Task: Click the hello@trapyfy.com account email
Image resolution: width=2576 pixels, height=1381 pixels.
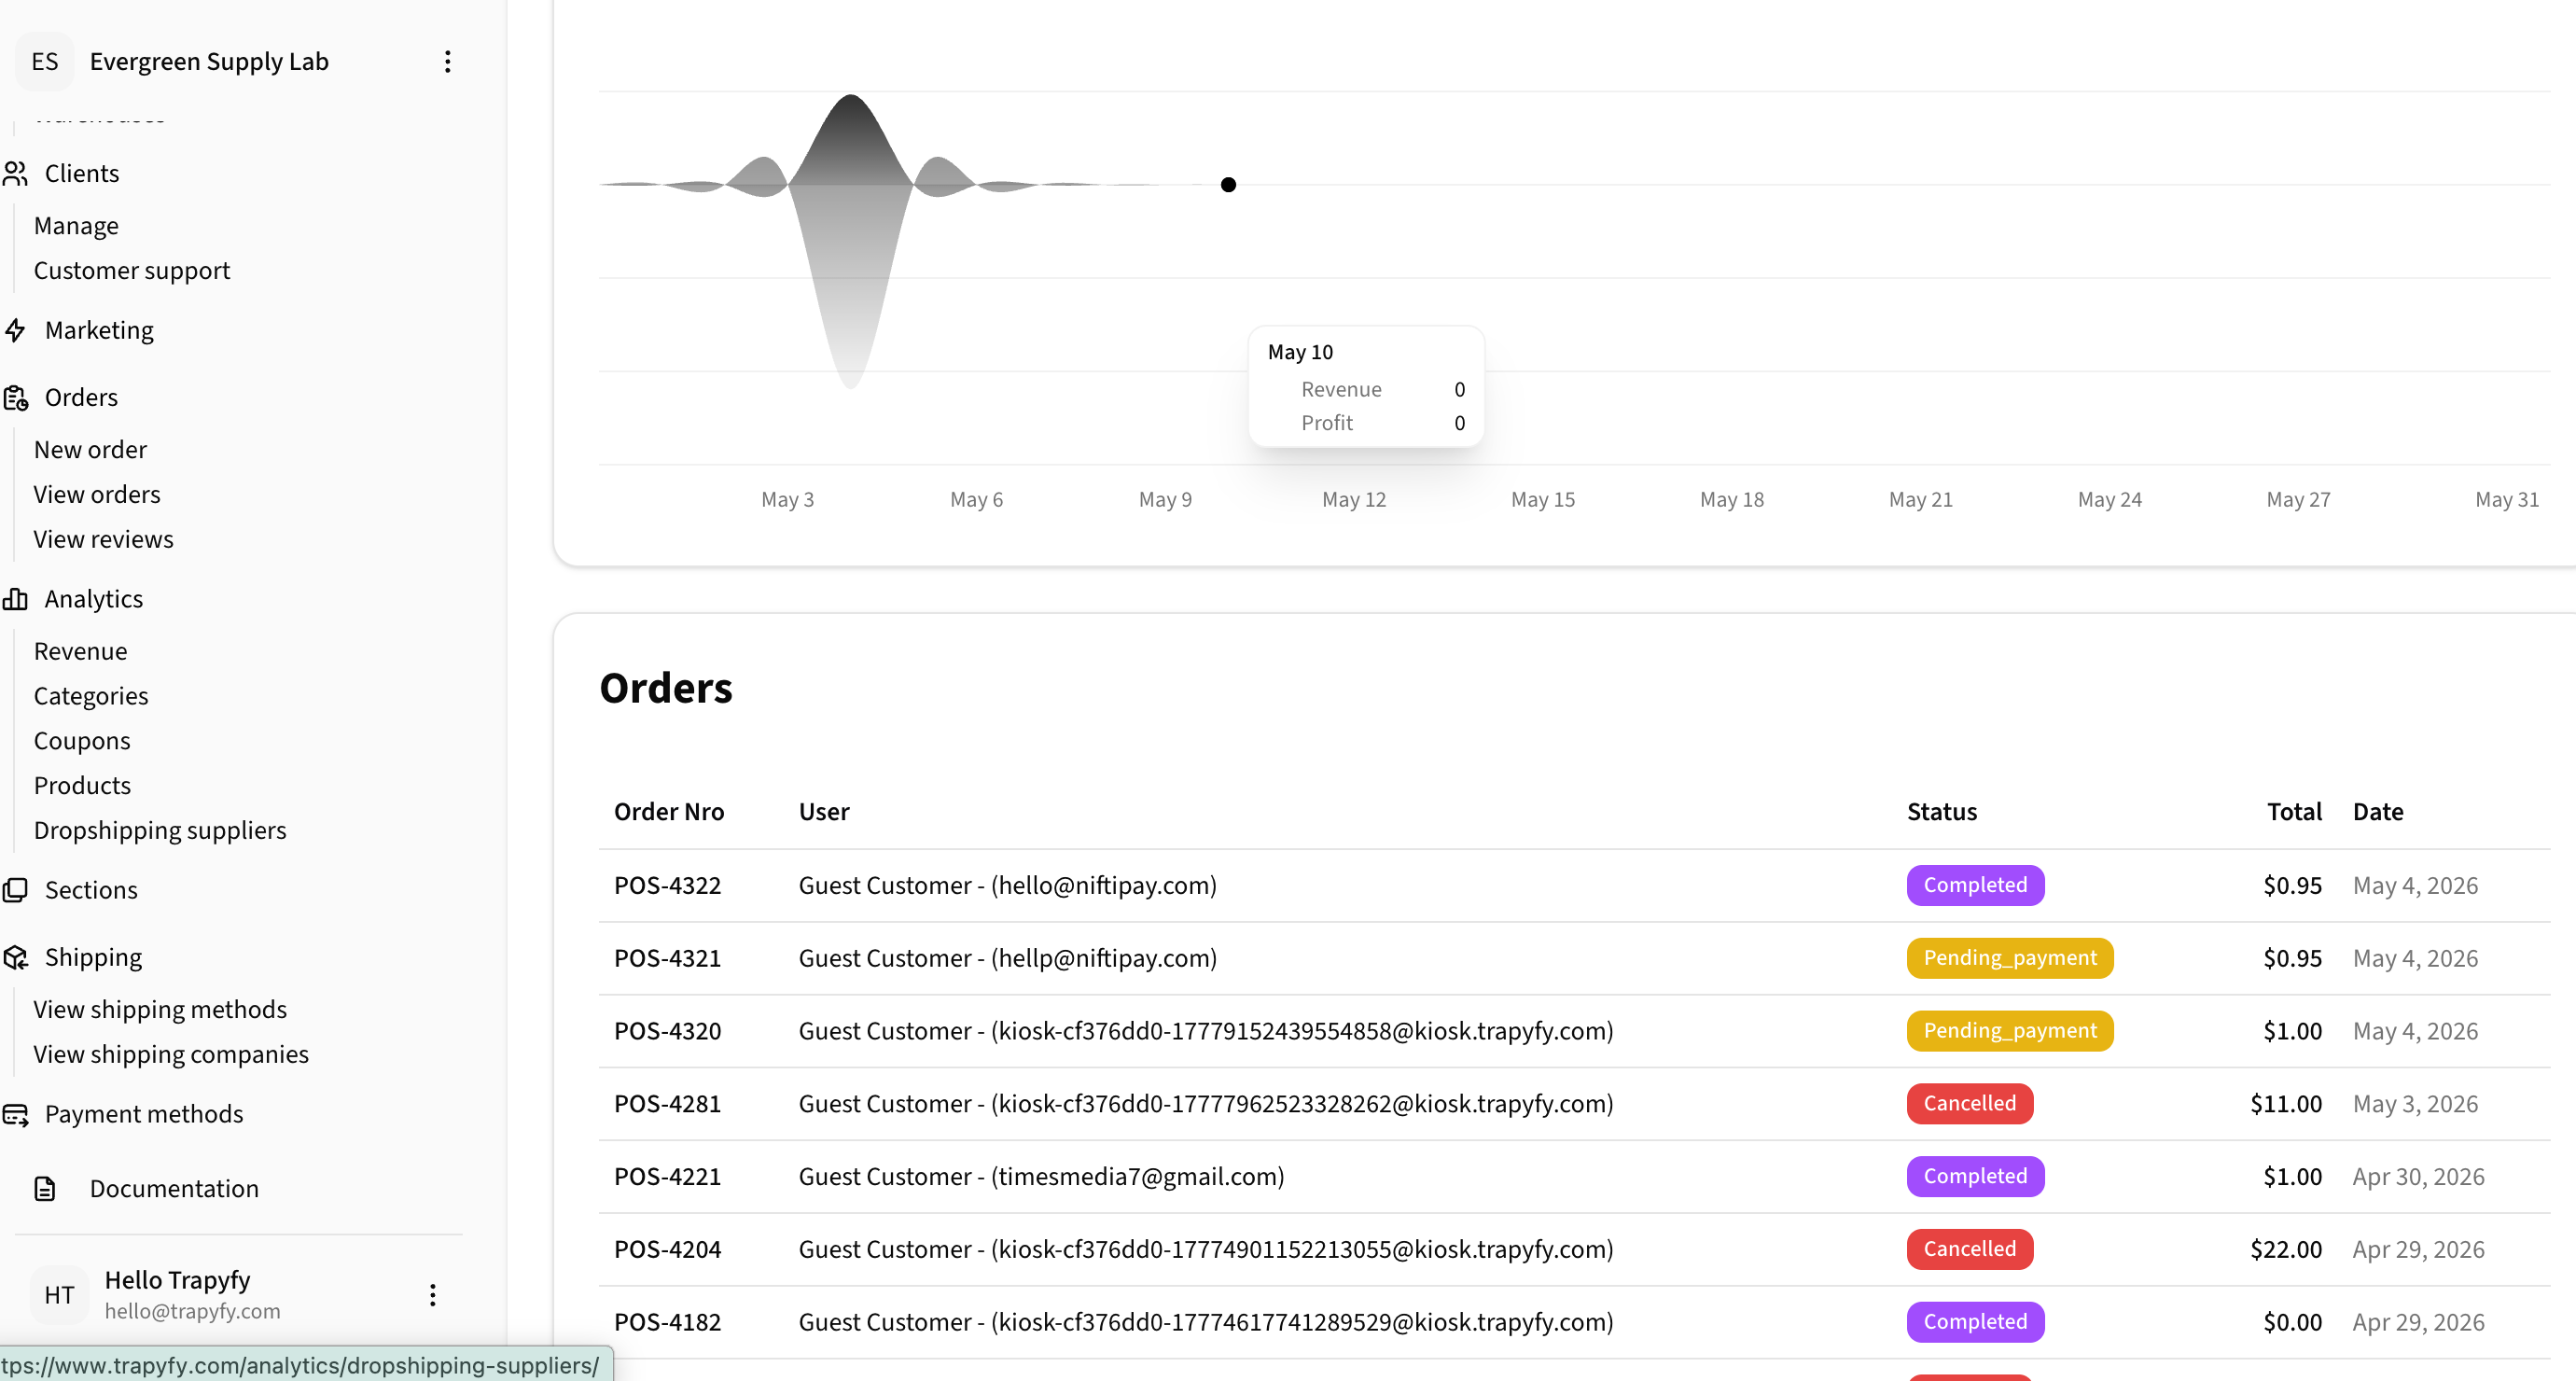Action: click(x=192, y=1312)
